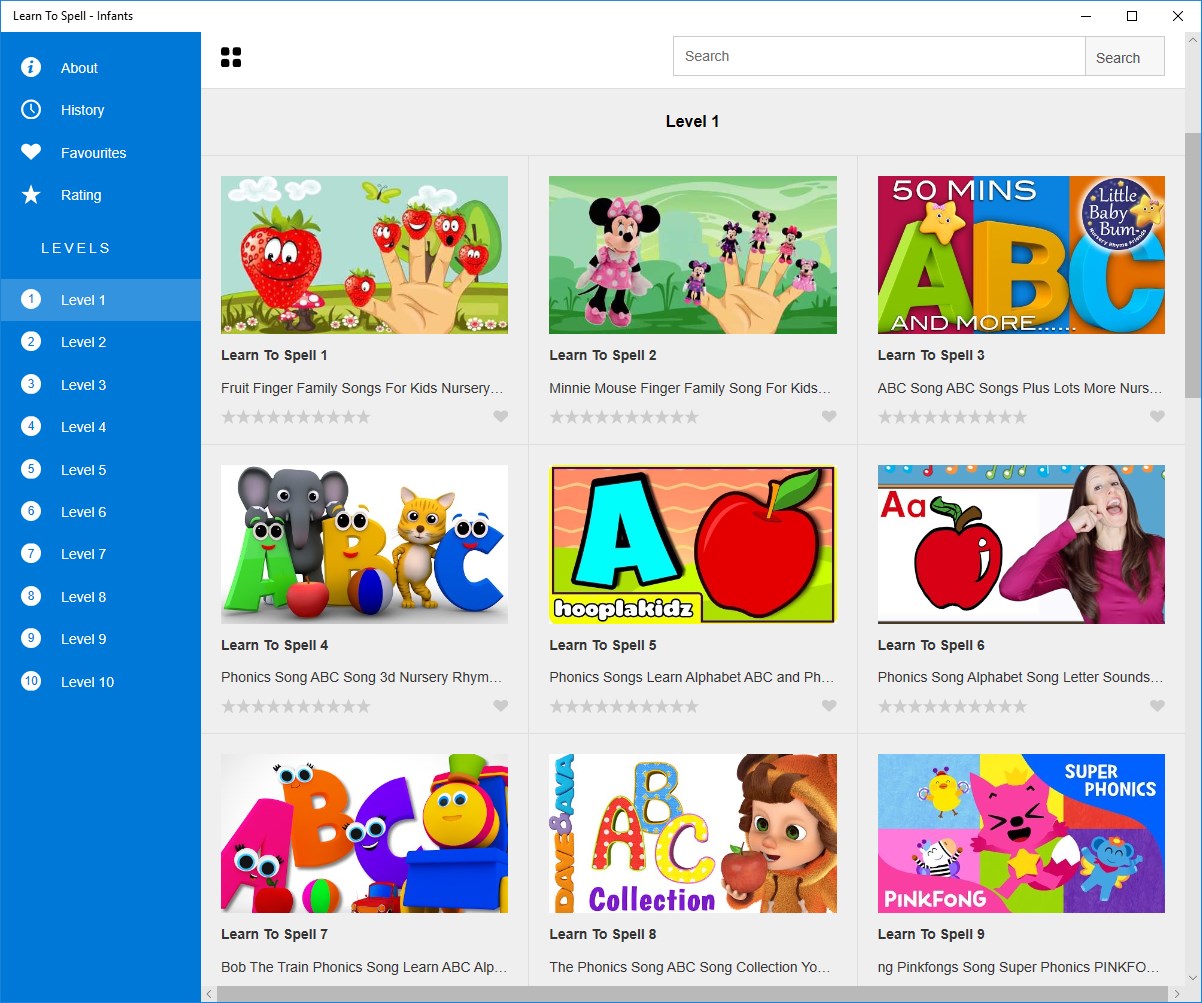This screenshot has height=1003, width=1202.
Task: Open the Dave & Ava ABC Collection thumbnail
Action: click(693, 833)
